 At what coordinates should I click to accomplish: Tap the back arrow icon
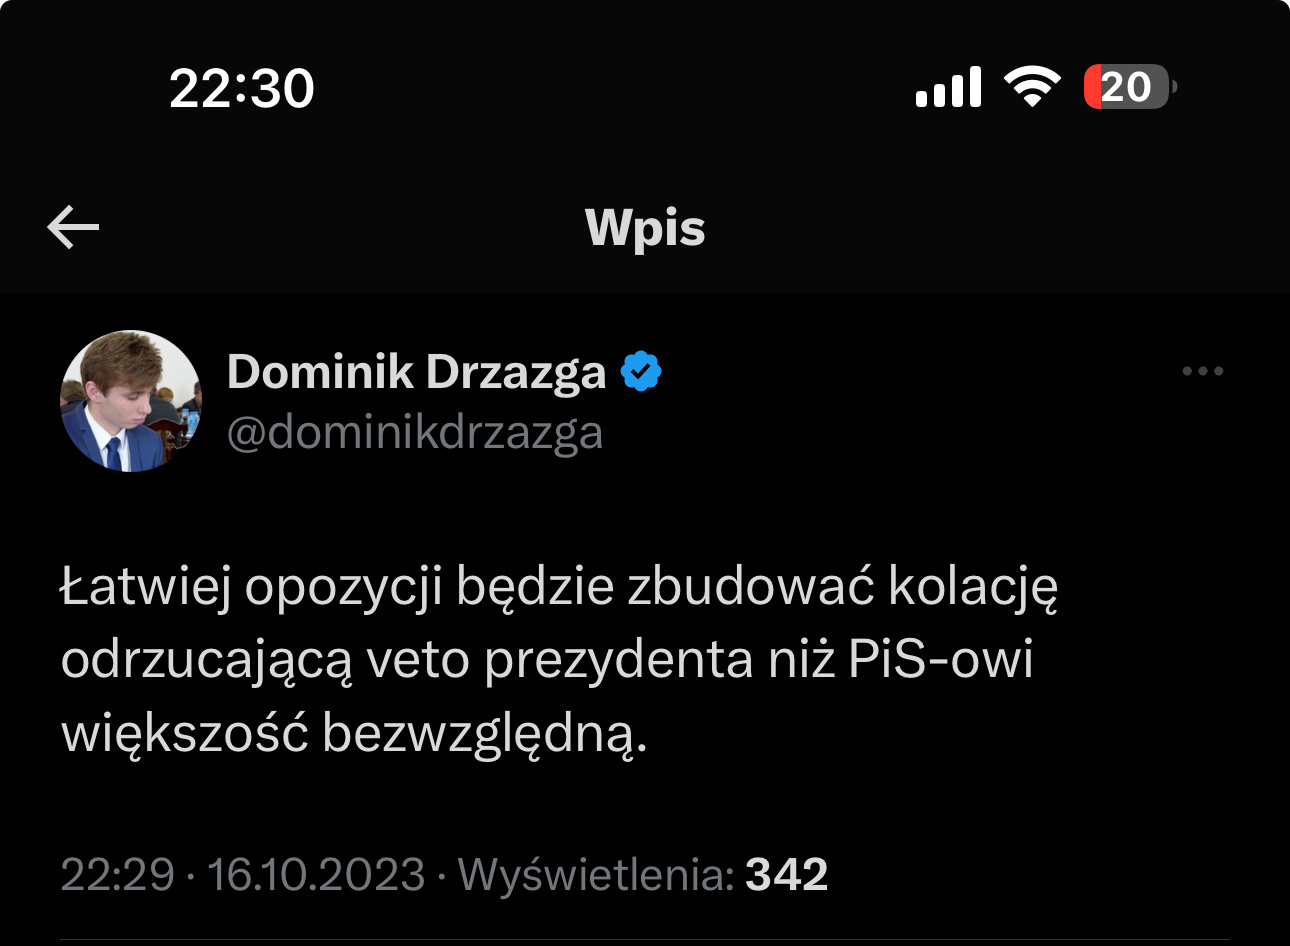[x=73, y=228]
